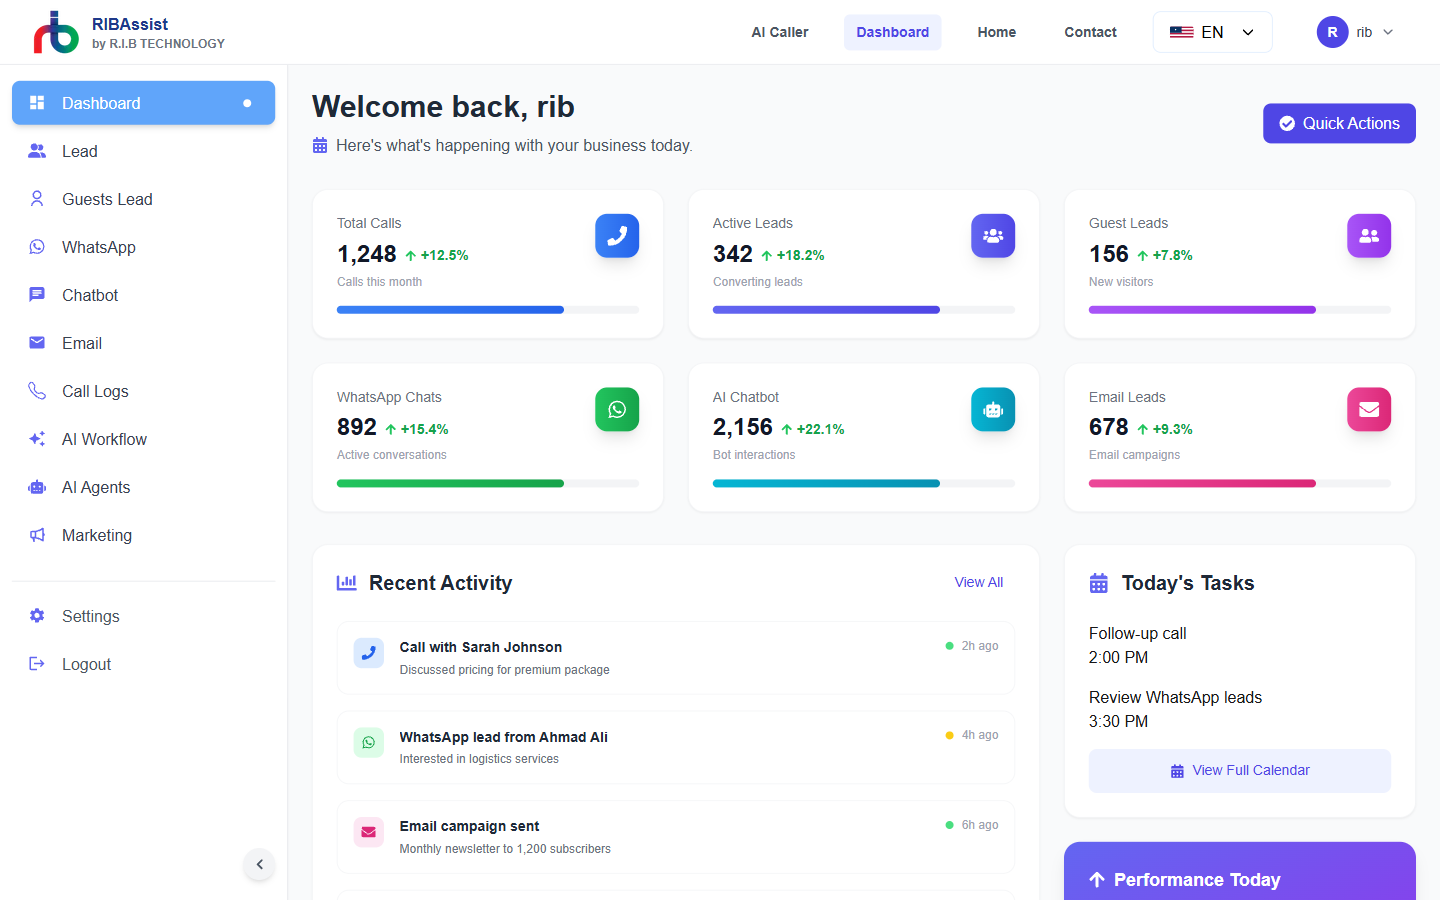Image resolution: width=1440 pixels, height=900 pixels.
Task: Click the Email Leads envelope icon
Action: (x=1369, y=409)
